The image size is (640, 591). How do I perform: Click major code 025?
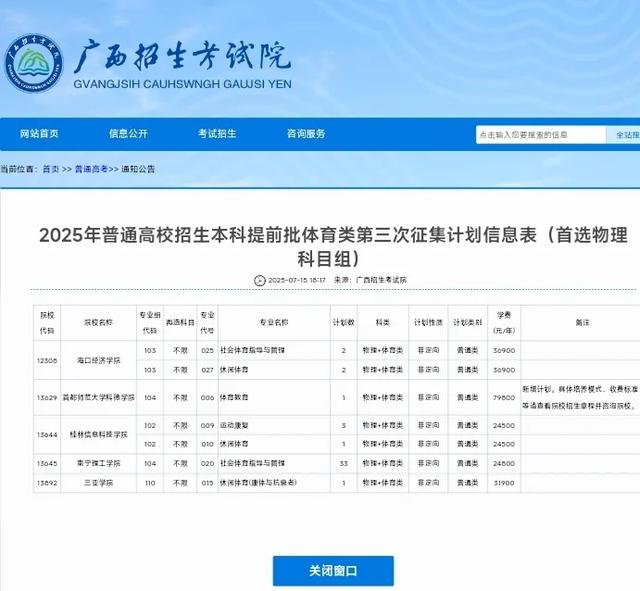coord(207,350)
